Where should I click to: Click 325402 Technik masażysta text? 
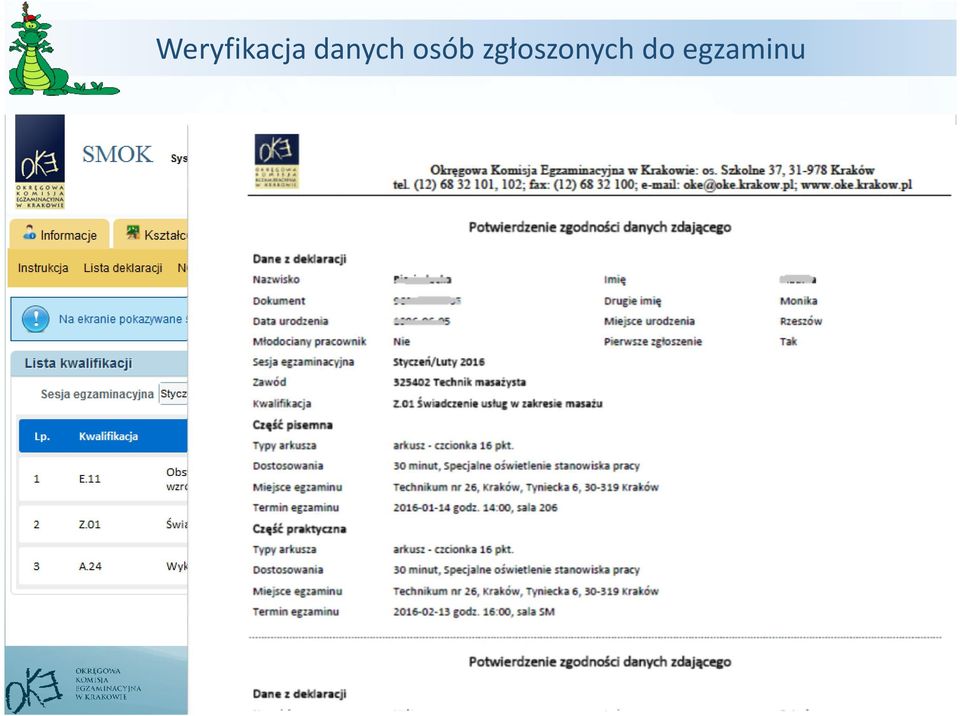pyautogui.click(x=459, y=382)
